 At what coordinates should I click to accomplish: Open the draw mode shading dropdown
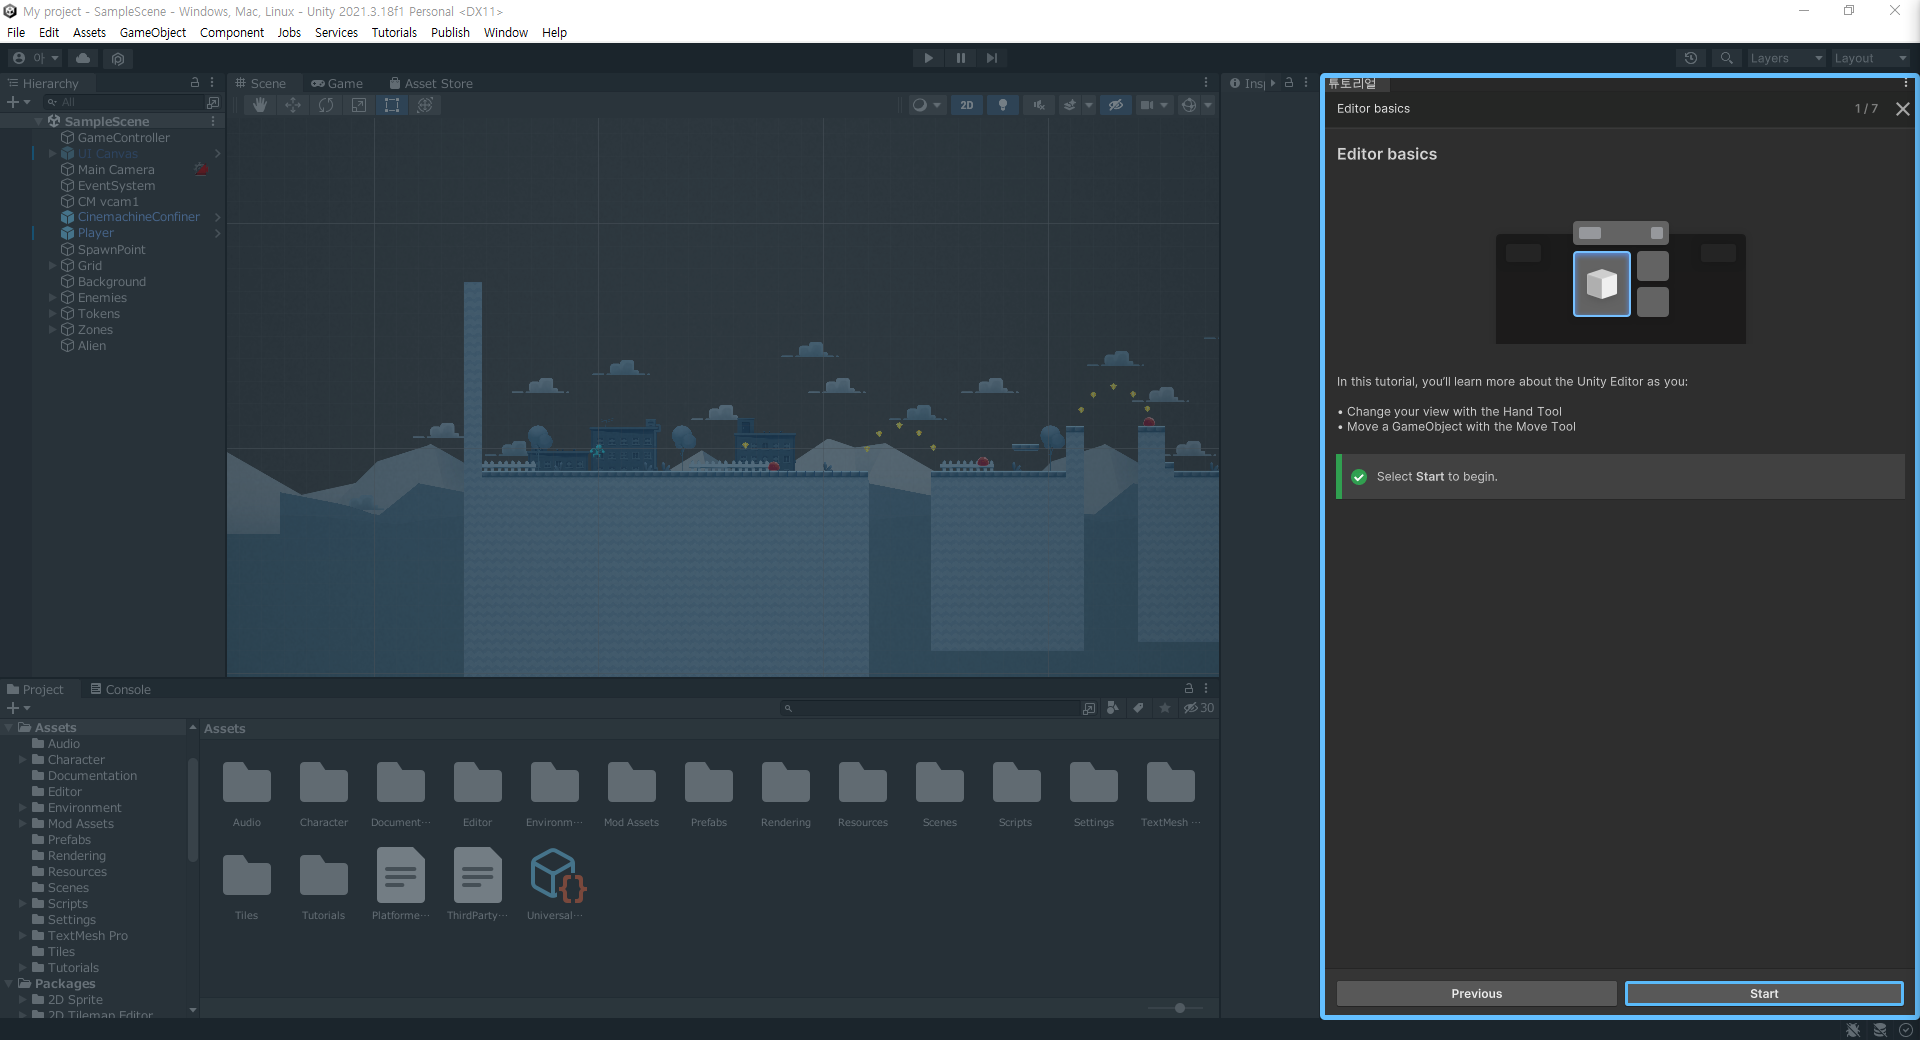[x=926, y=105]
